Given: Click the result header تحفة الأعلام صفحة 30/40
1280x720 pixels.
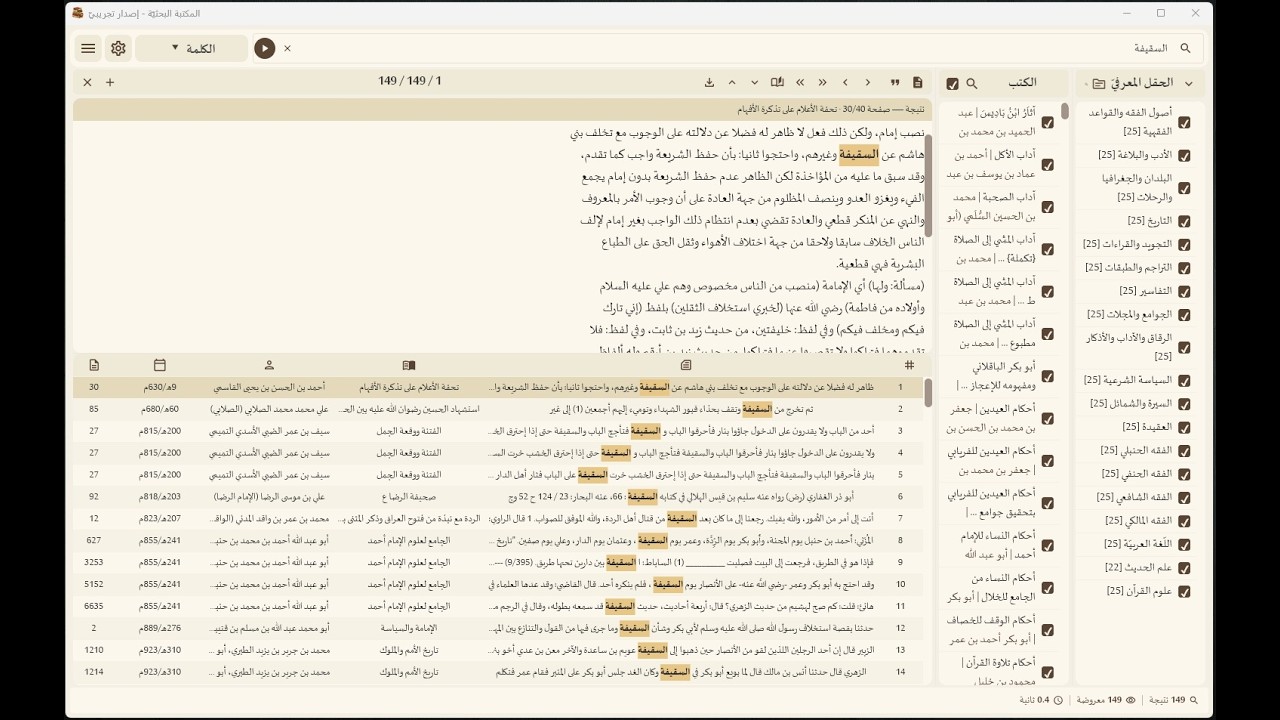Looking at the screenshot, I should [x=500, y=109].
